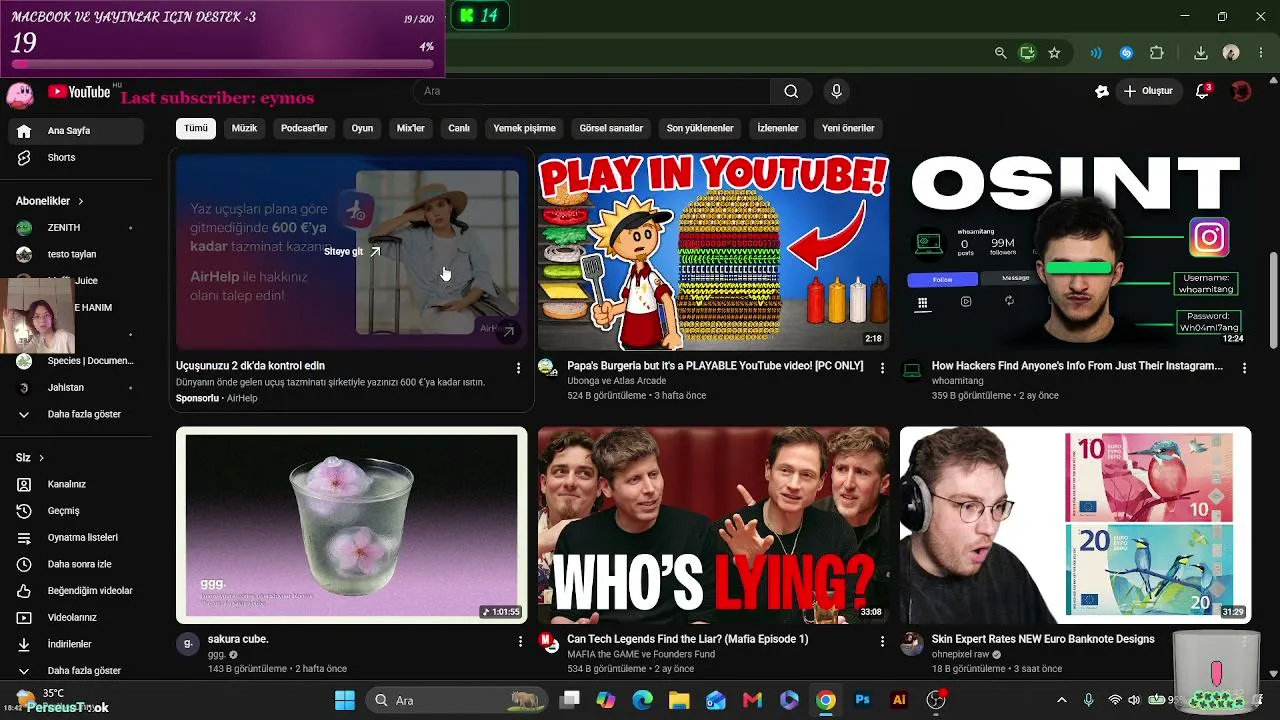Open File Explorer from the taskbar

(x=679, y=700)
